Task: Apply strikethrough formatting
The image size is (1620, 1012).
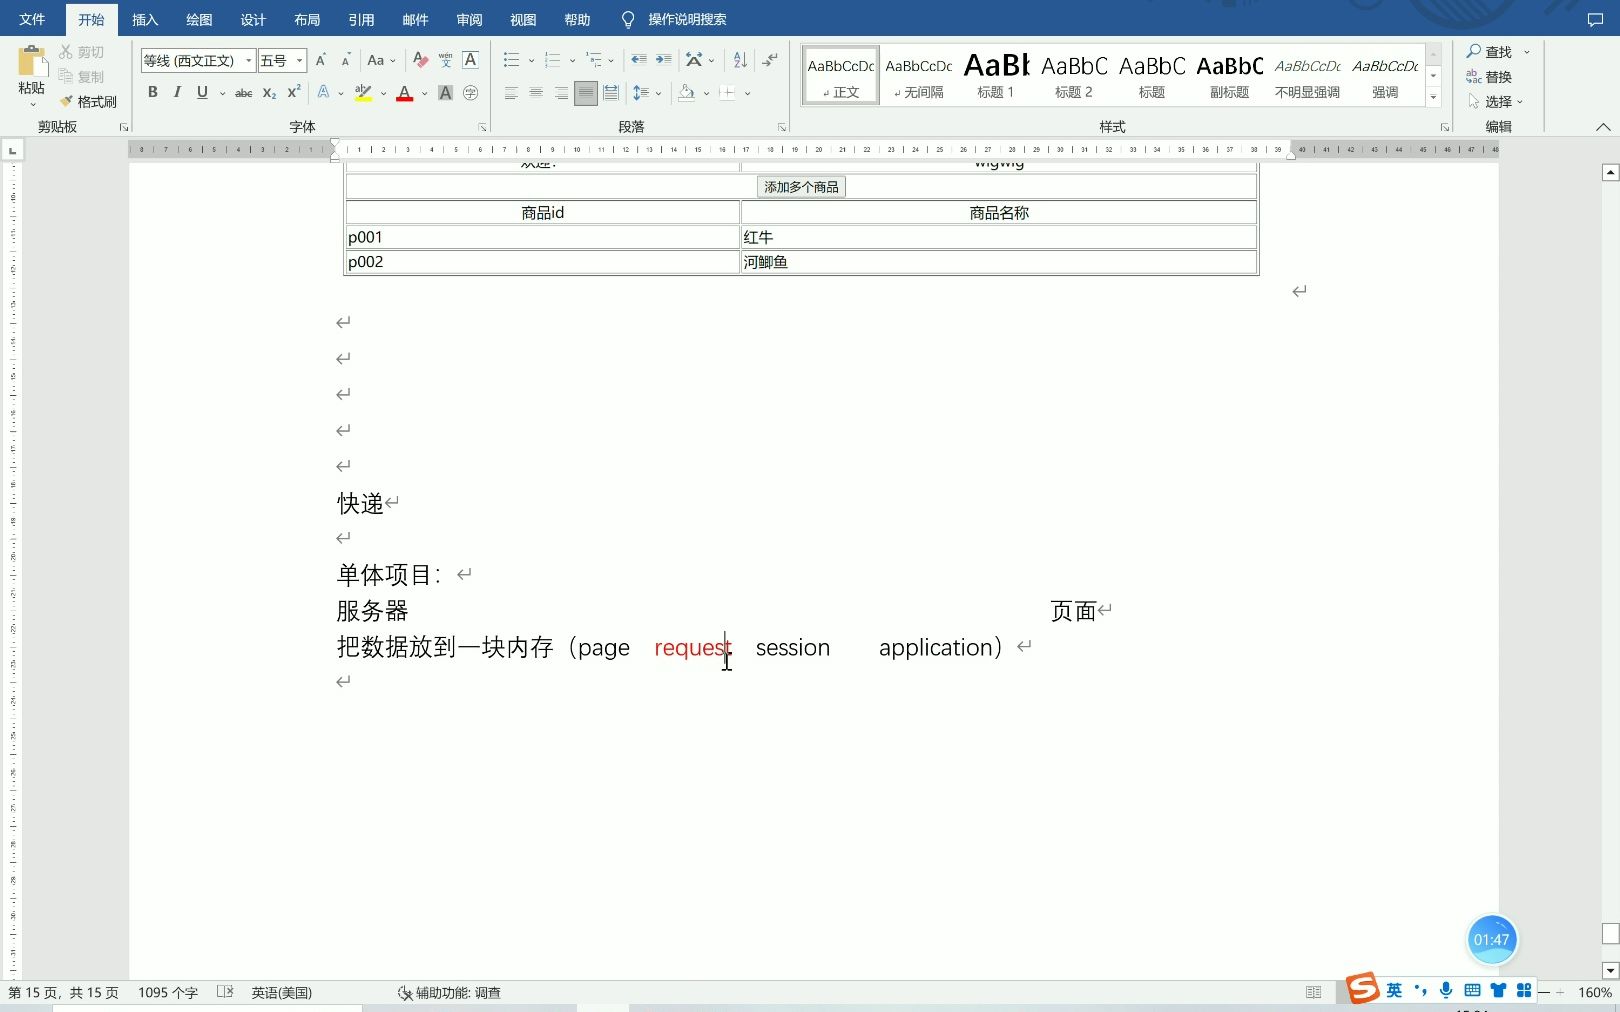Action: [x=243, y=93]
